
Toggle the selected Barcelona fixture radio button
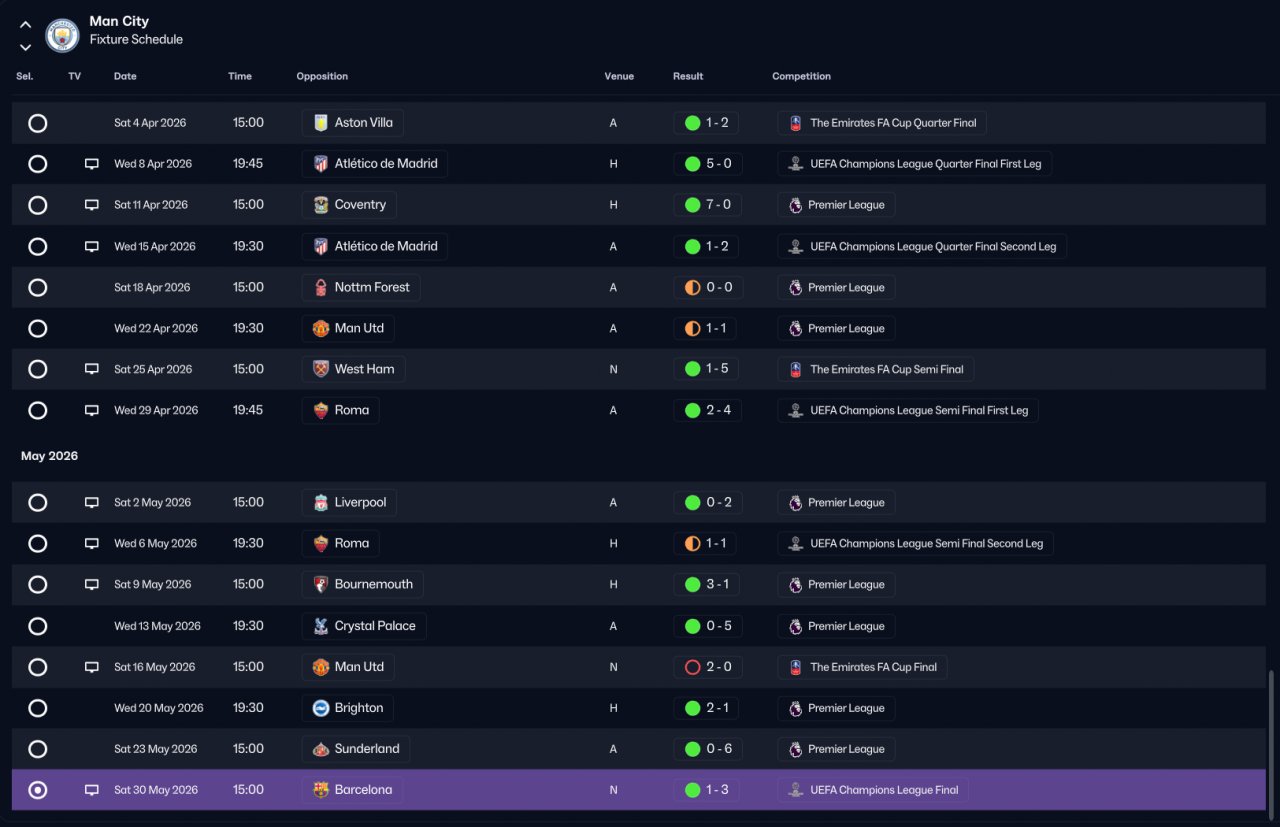point(37,790)
